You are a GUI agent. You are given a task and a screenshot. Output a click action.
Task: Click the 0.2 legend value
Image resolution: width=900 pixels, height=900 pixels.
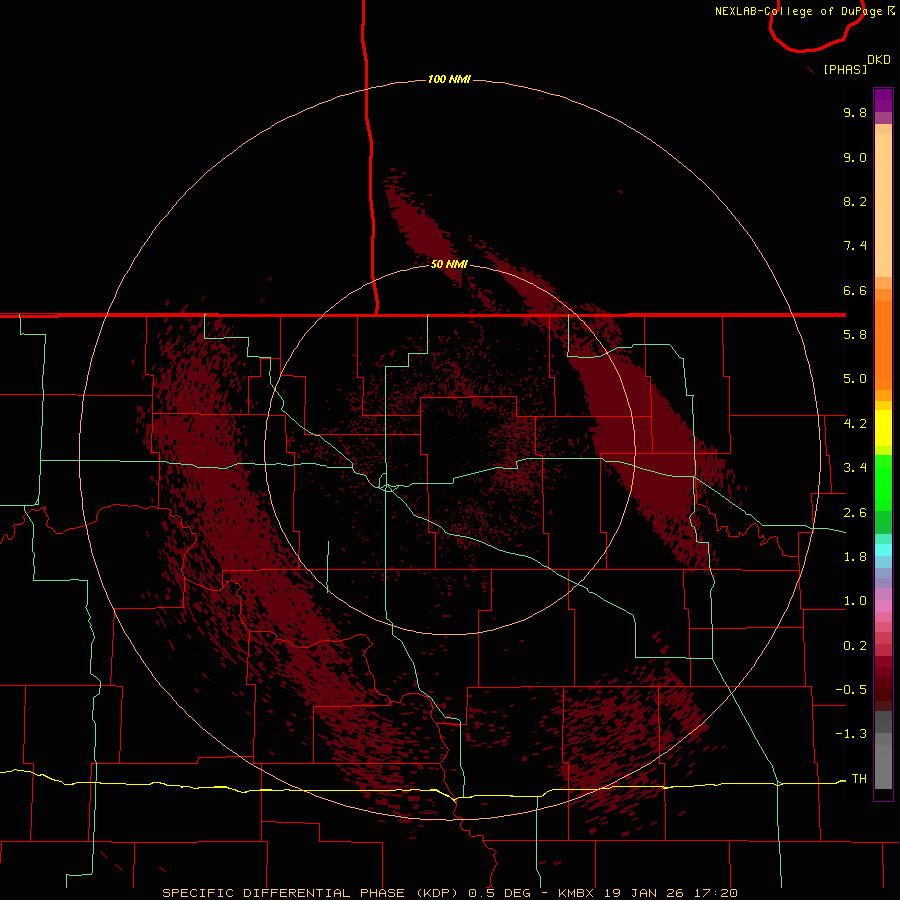tap(855, 646)
